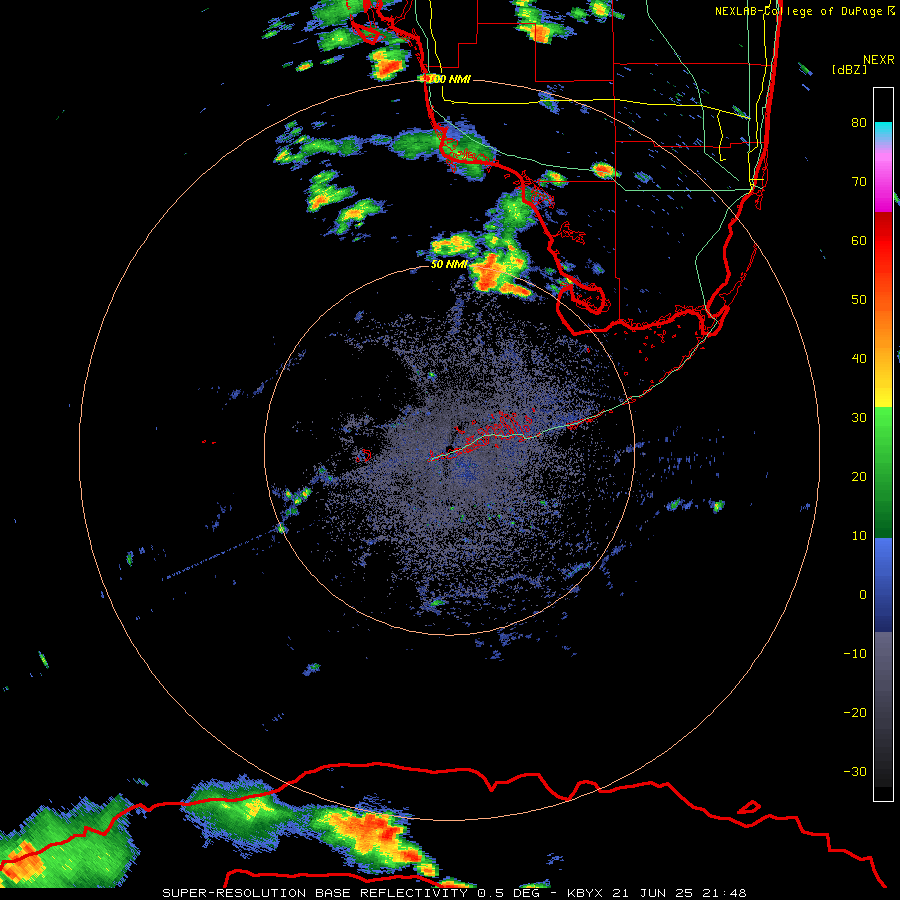Image resolution: width=900 pixels, height=900 pixels.
Task: Click the 10 value on the dBZ scale
Action: pyautogui.click(x=859, y=536)
